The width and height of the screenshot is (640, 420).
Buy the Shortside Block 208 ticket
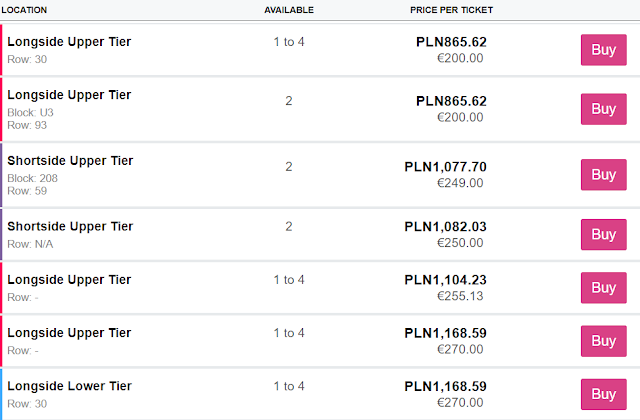603,174
